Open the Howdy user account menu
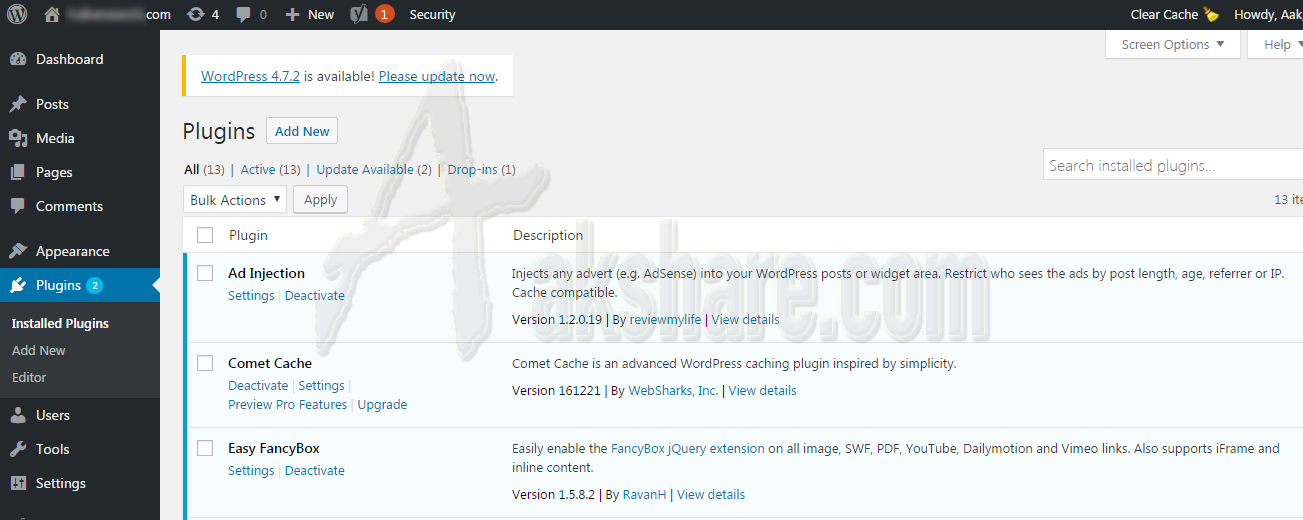This screenshot has height=520, width=1303. [1268, 14]
